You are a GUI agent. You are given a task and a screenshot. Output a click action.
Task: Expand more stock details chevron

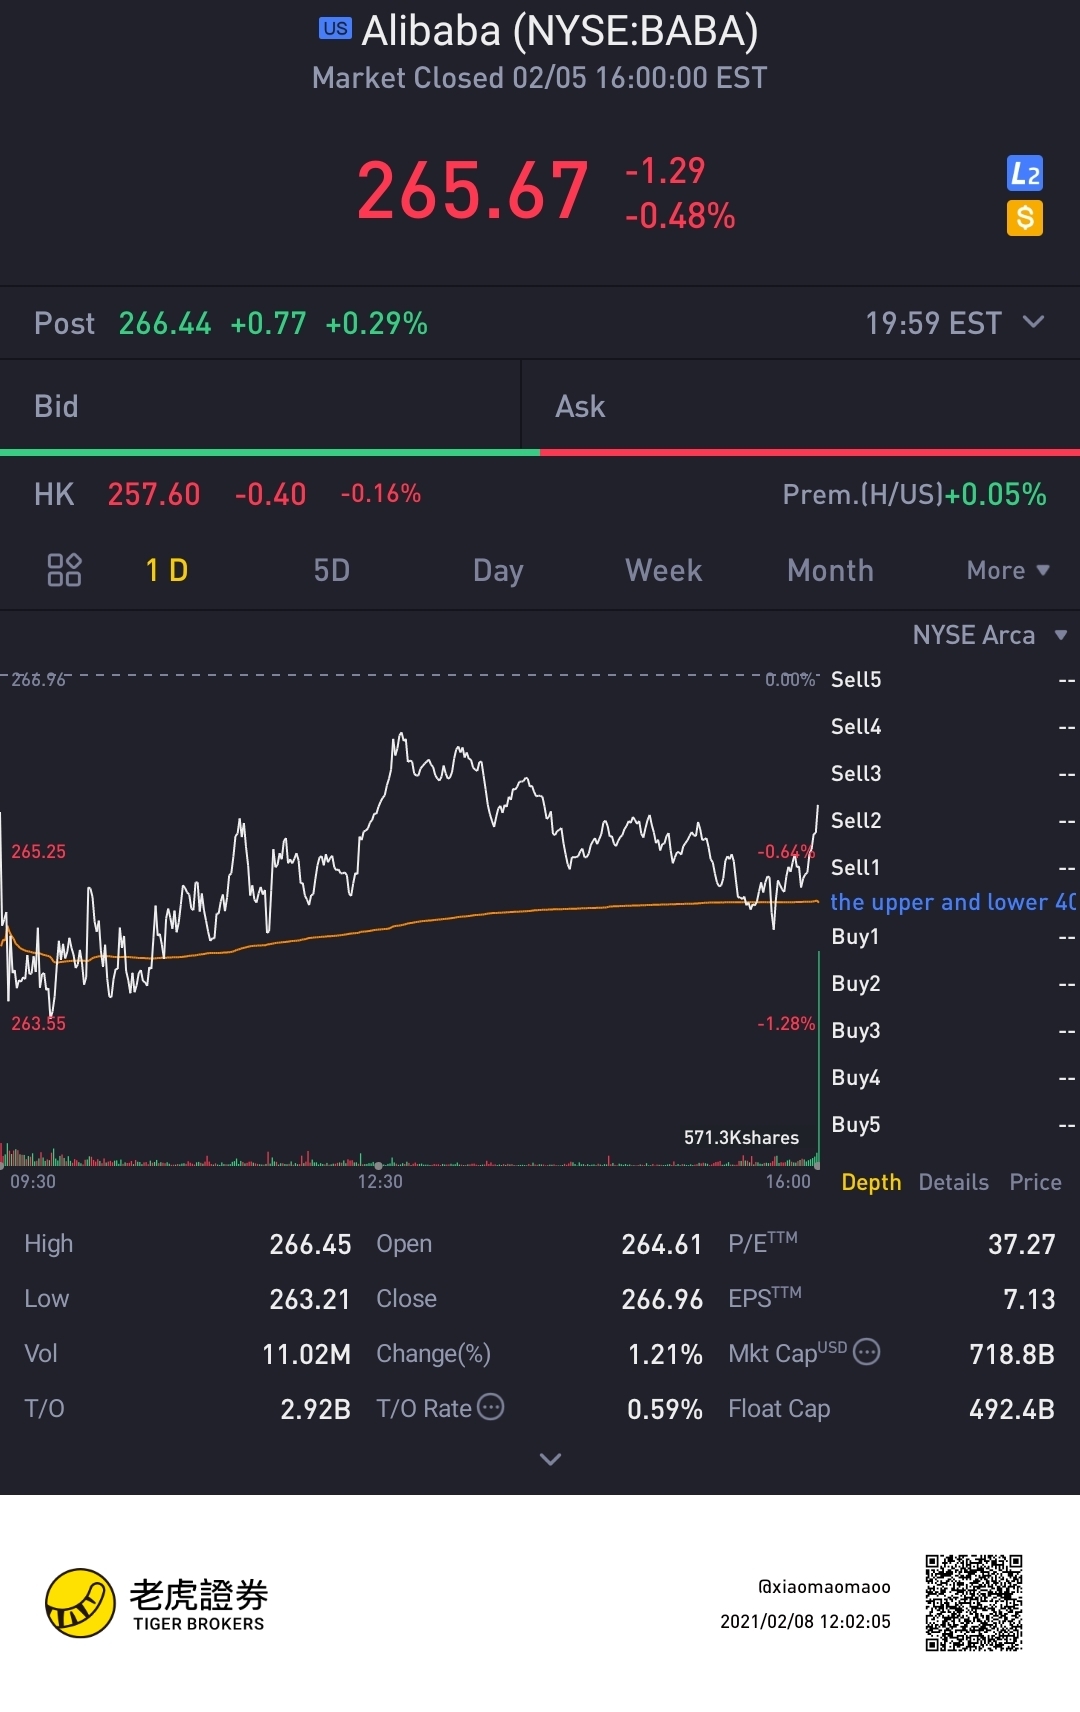coord(550,1459)
